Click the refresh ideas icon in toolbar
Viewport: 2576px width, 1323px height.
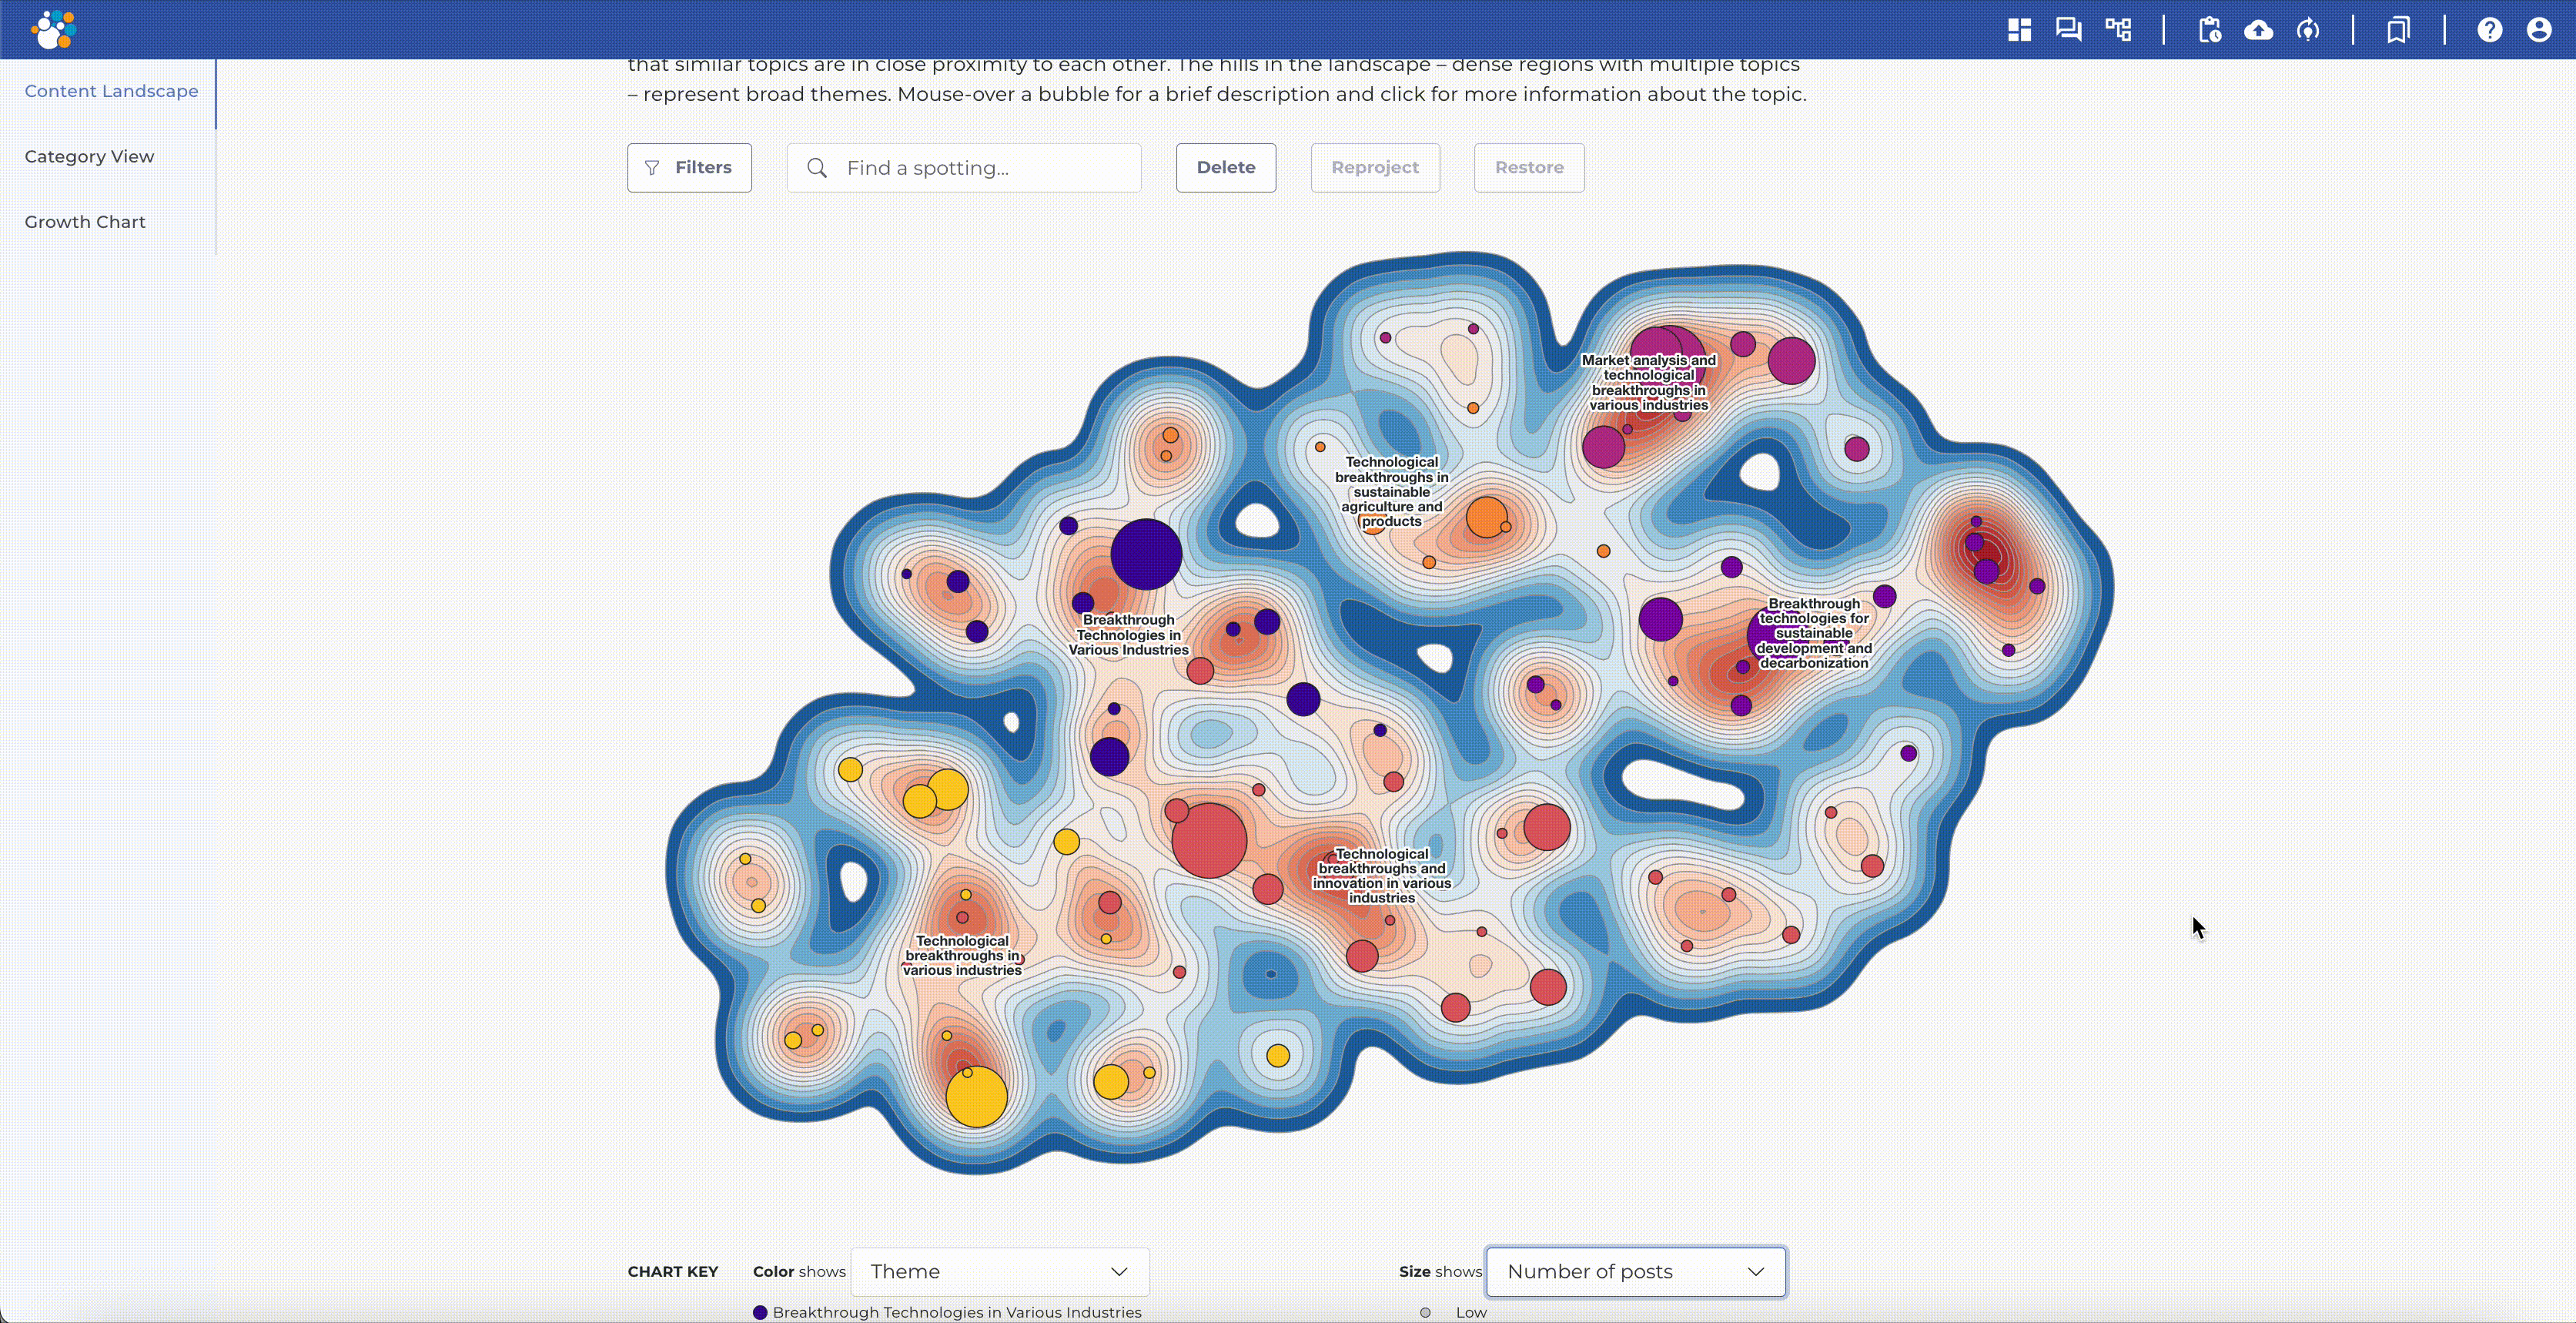(2309, 29)
